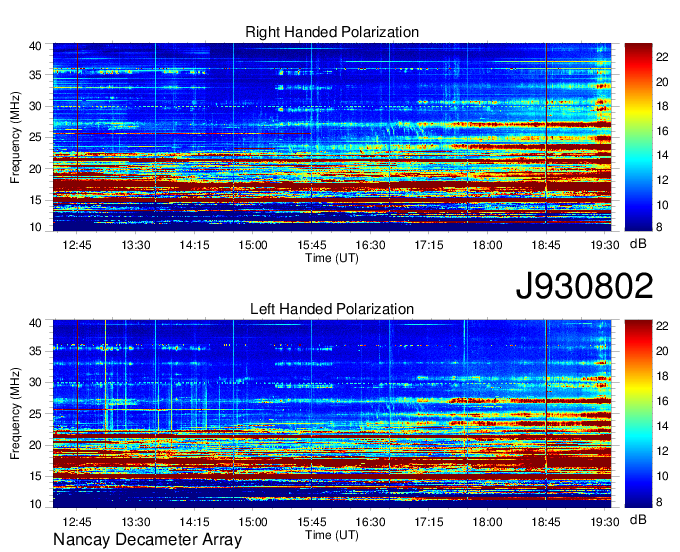Click the 22 value on top colorbar
This screenshot has width=680, height=552.
pos(662,57)
